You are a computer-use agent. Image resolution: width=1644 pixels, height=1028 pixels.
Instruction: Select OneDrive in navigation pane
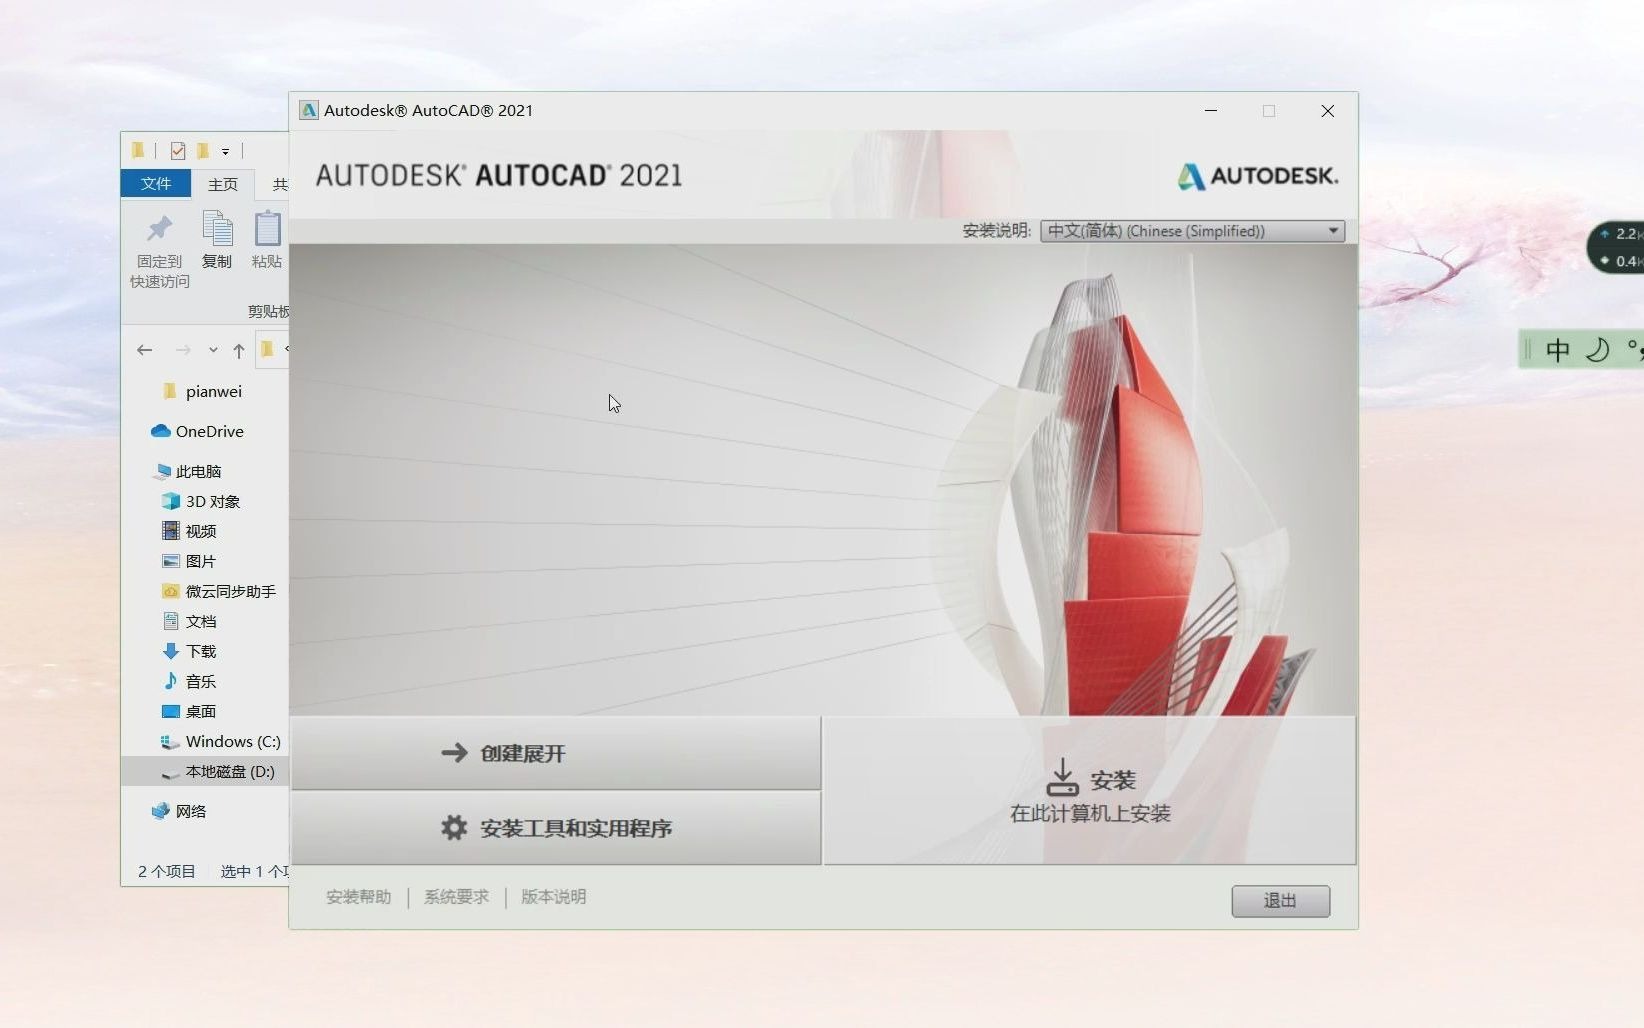click(x=197, y=431)
